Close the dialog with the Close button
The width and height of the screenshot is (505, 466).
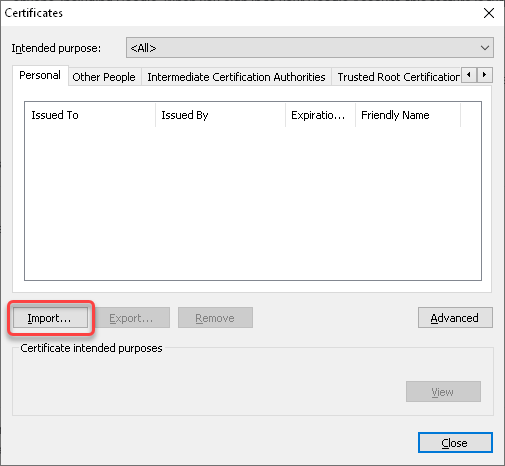pyautogui.click(x=455, y=443)
